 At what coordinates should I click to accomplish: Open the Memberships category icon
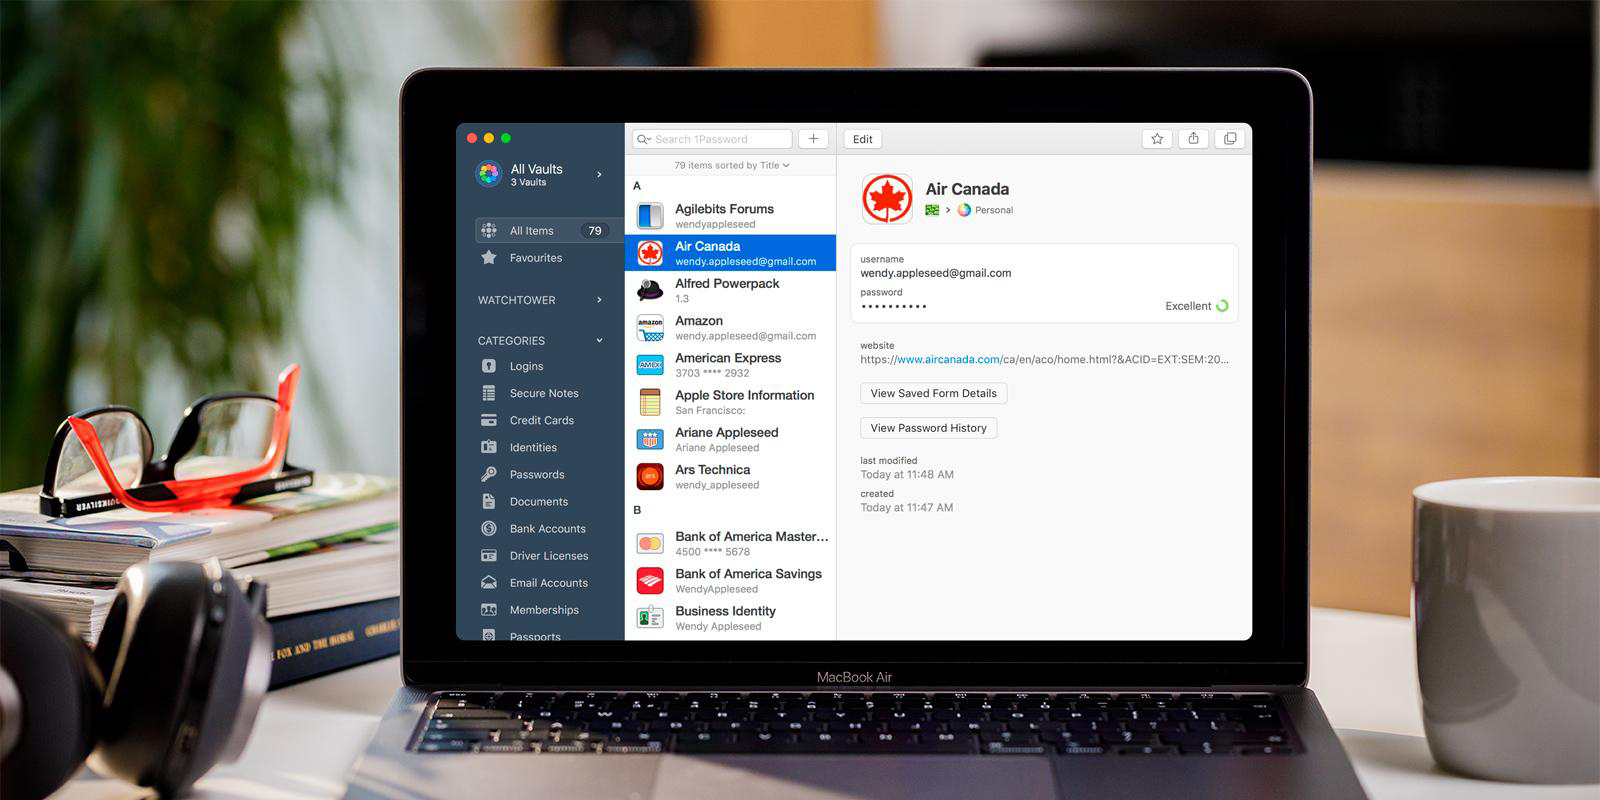point(489,609)
